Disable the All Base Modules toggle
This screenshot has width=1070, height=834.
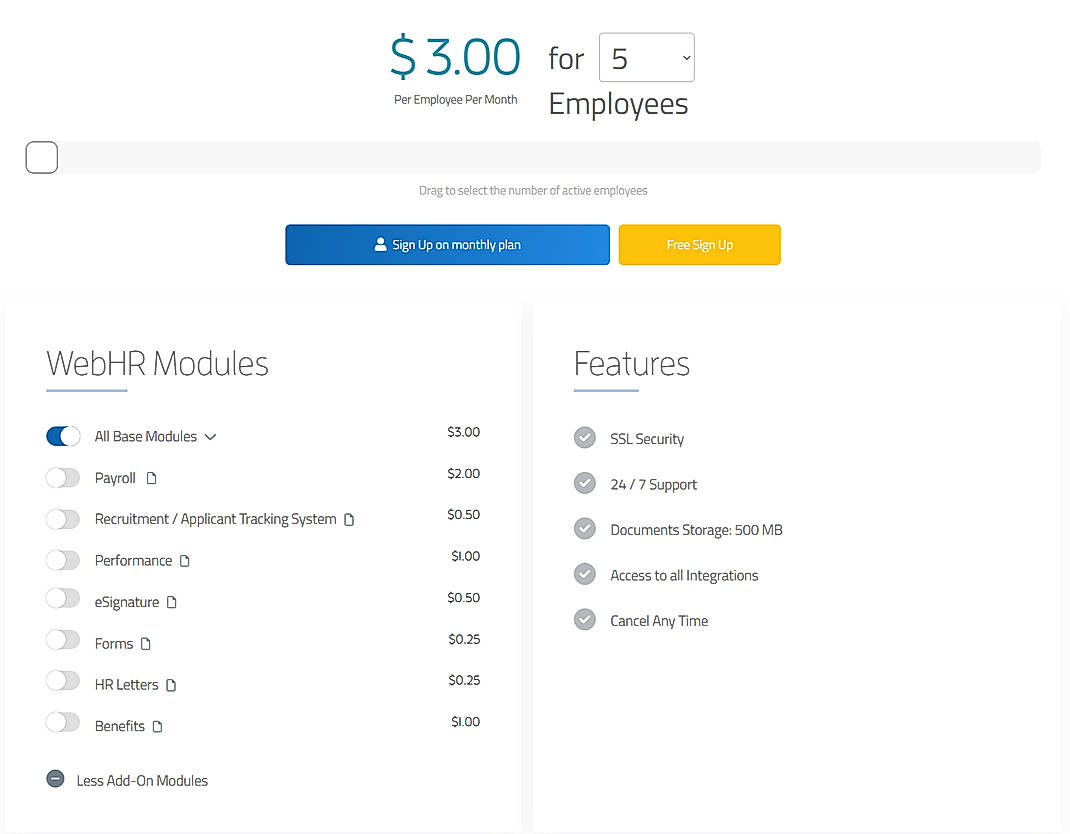tap(63, 436)
